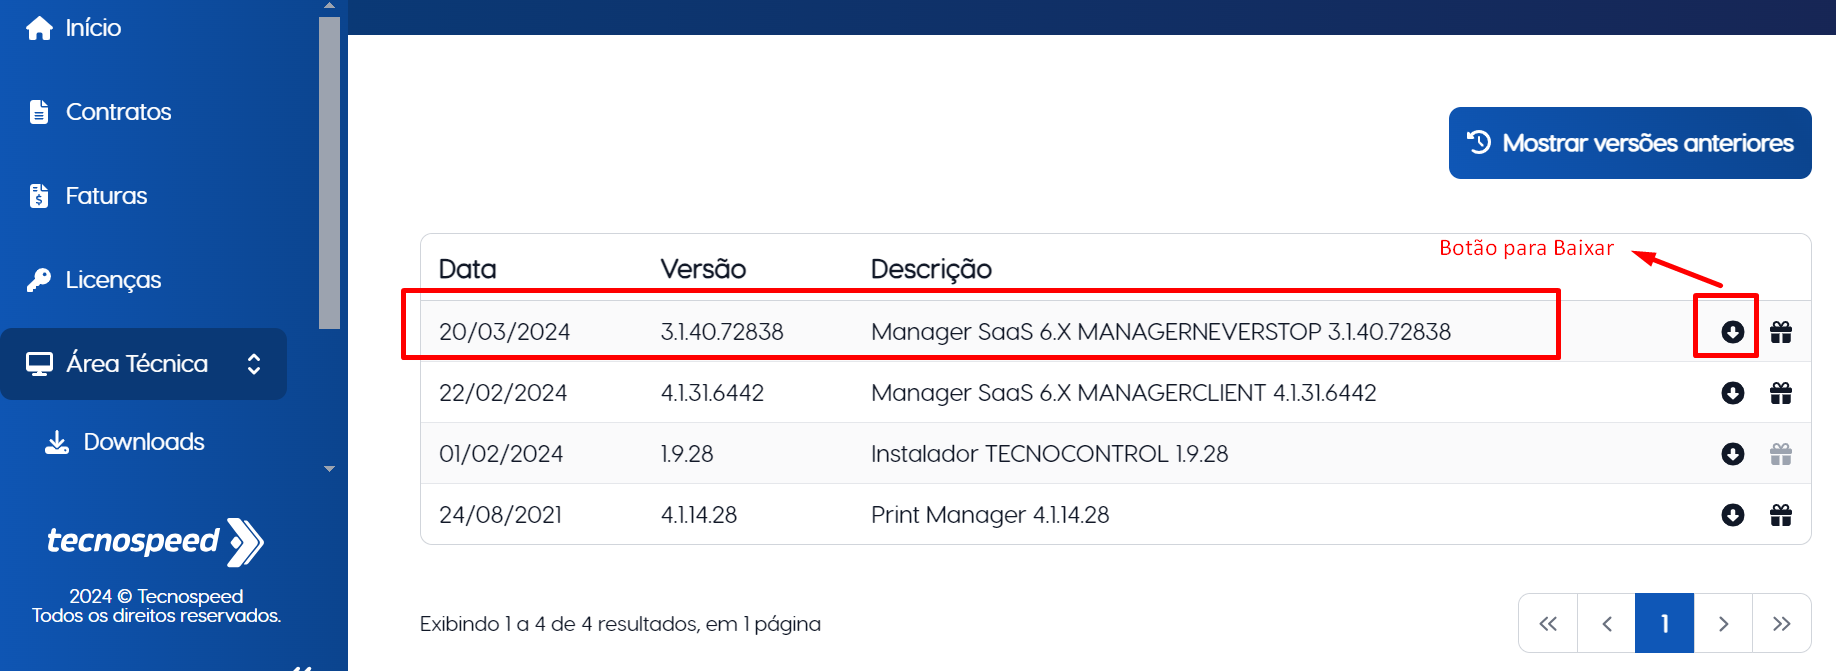Go to previous page of results
Image resolution: width=1836 pixels, height=671 pixels.
1606,623
